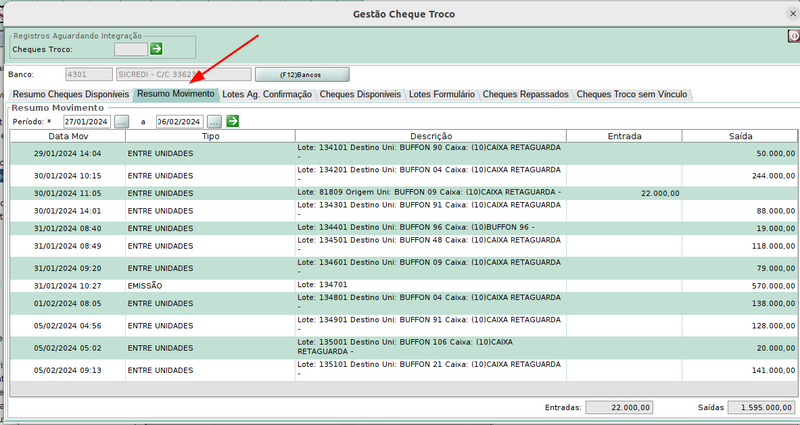The image size is (800, 425).
Task: Switch to Resumo Cheques Disponíveis tab
Action: (70, 94)
